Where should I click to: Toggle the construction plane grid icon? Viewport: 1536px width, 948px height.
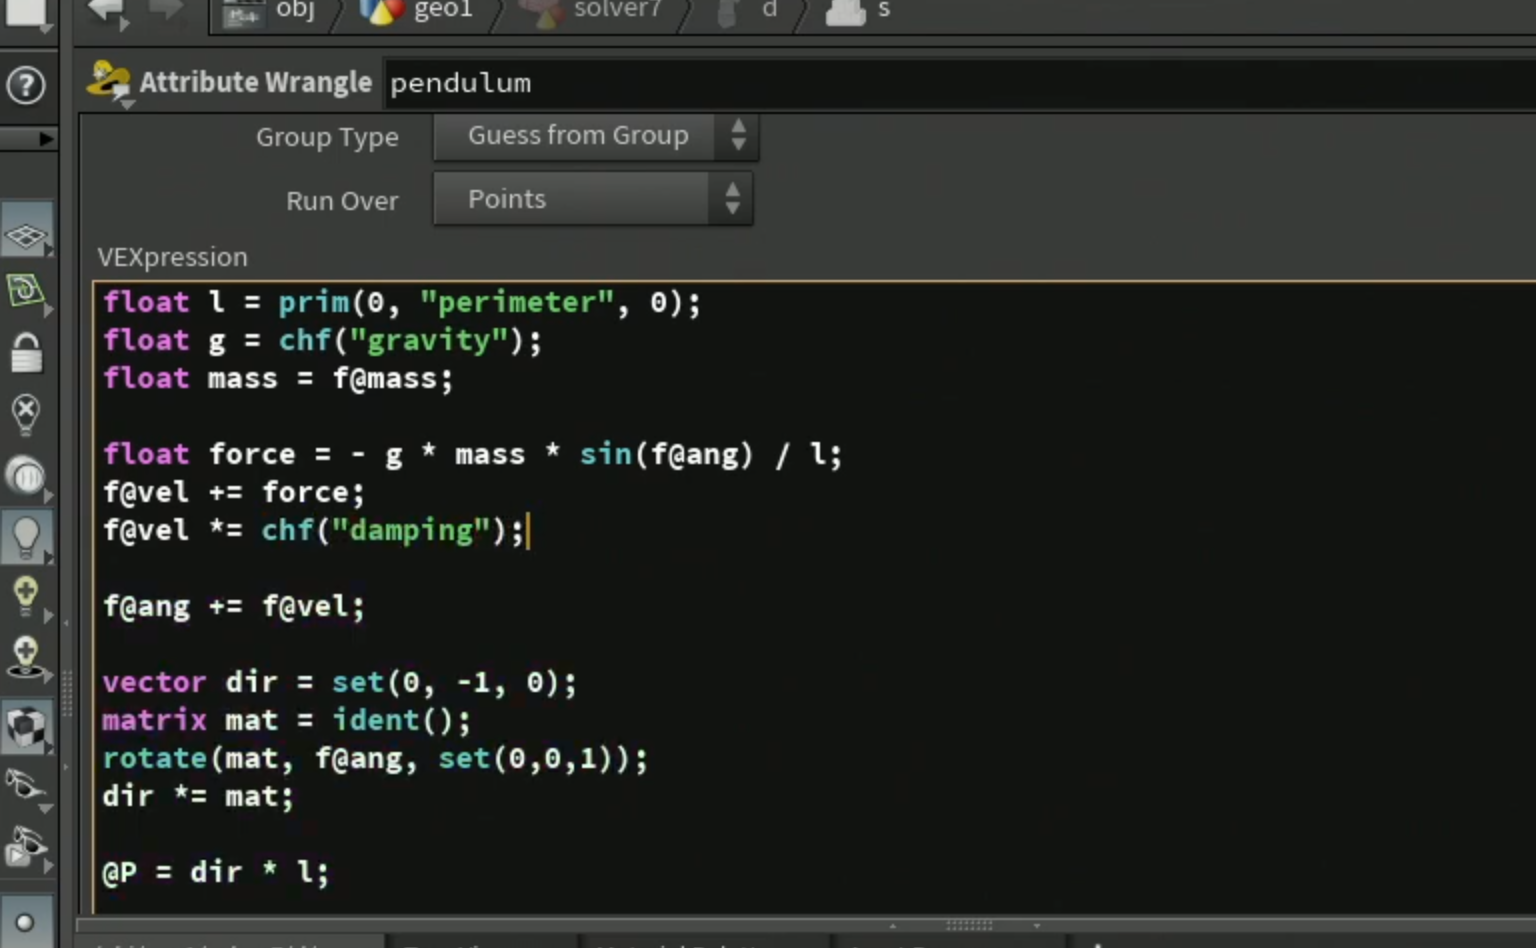26,236
